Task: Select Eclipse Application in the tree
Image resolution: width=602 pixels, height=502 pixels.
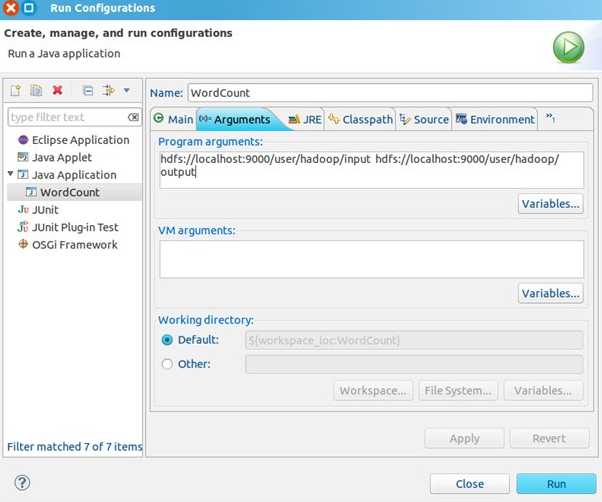Action: click(80, 140)
